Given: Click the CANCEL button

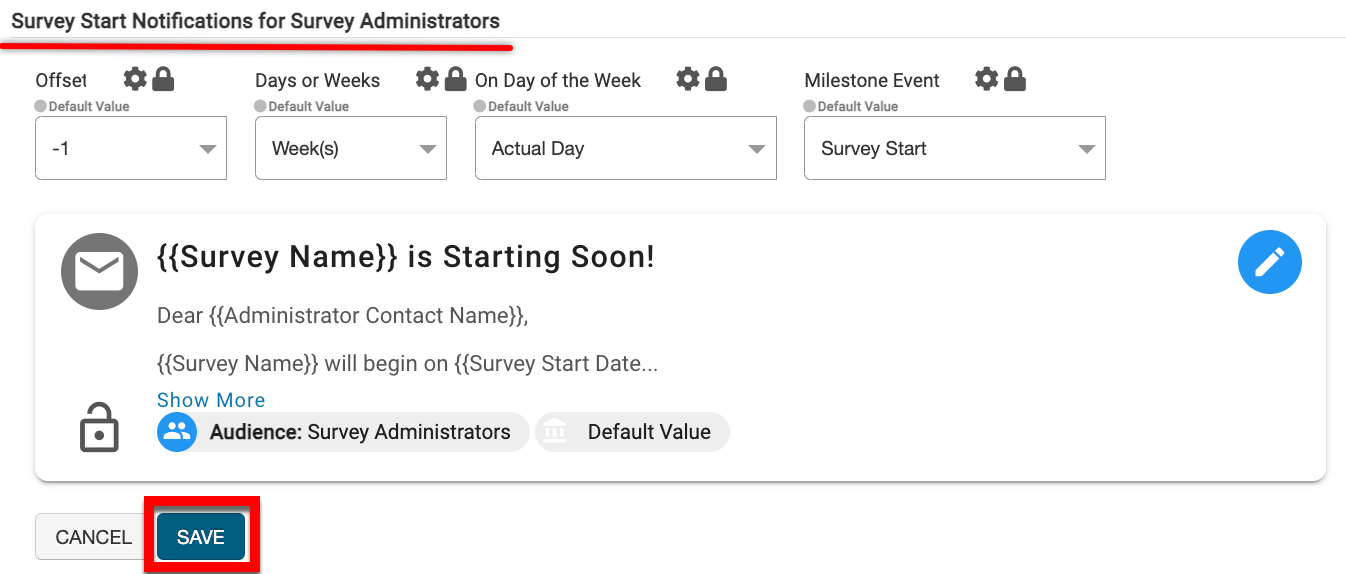Looking at the screenshot, I should [93, 537].
